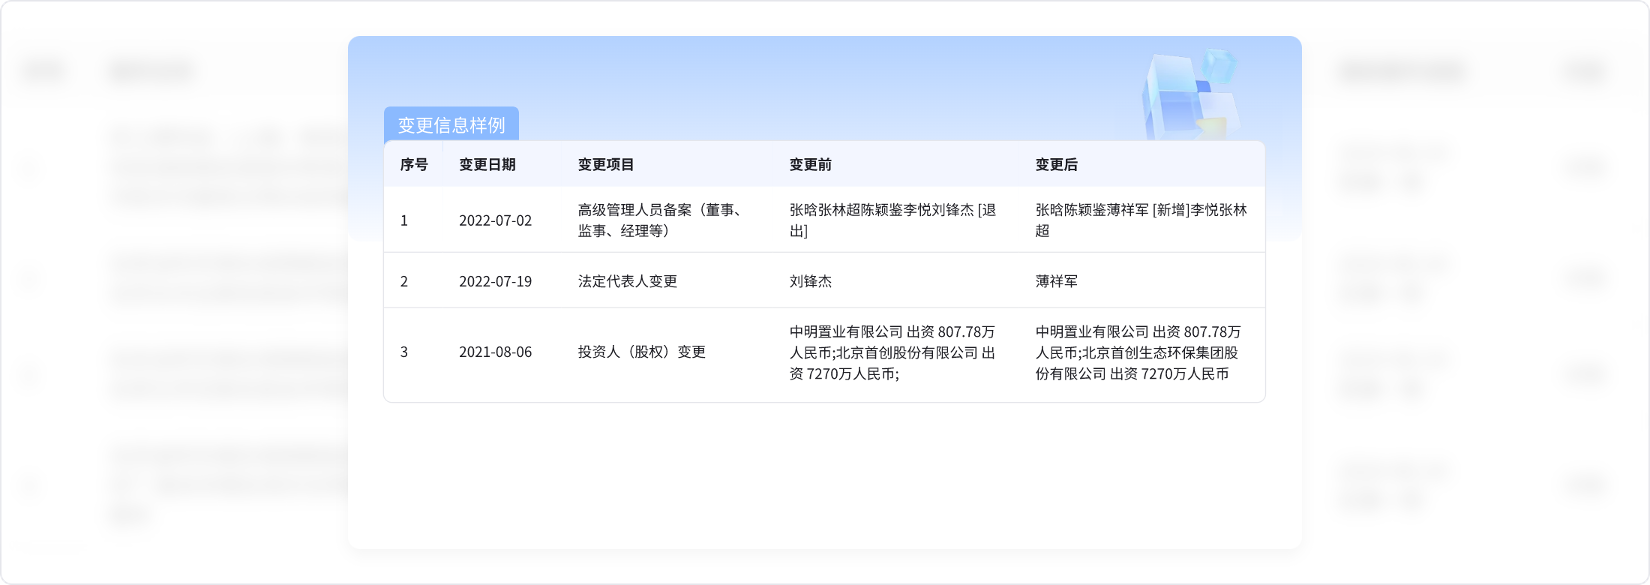This screenshot has width=1650, height=585.
Task: Select sequence number 3 in the table
Action: (x=404, y=352)
